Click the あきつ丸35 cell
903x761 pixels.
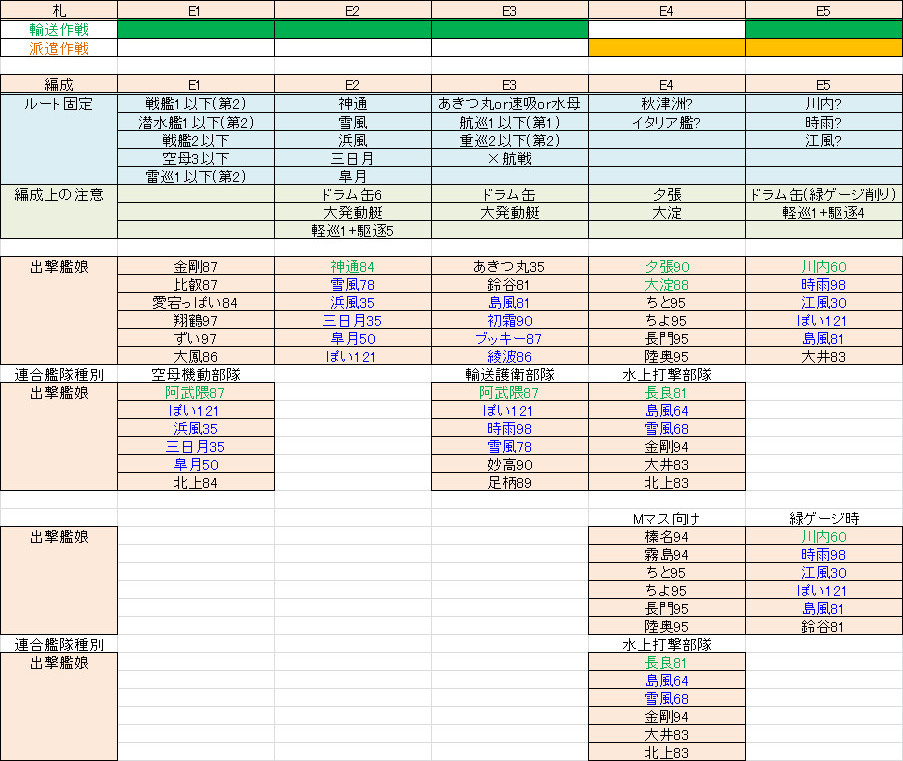point(510,266)
